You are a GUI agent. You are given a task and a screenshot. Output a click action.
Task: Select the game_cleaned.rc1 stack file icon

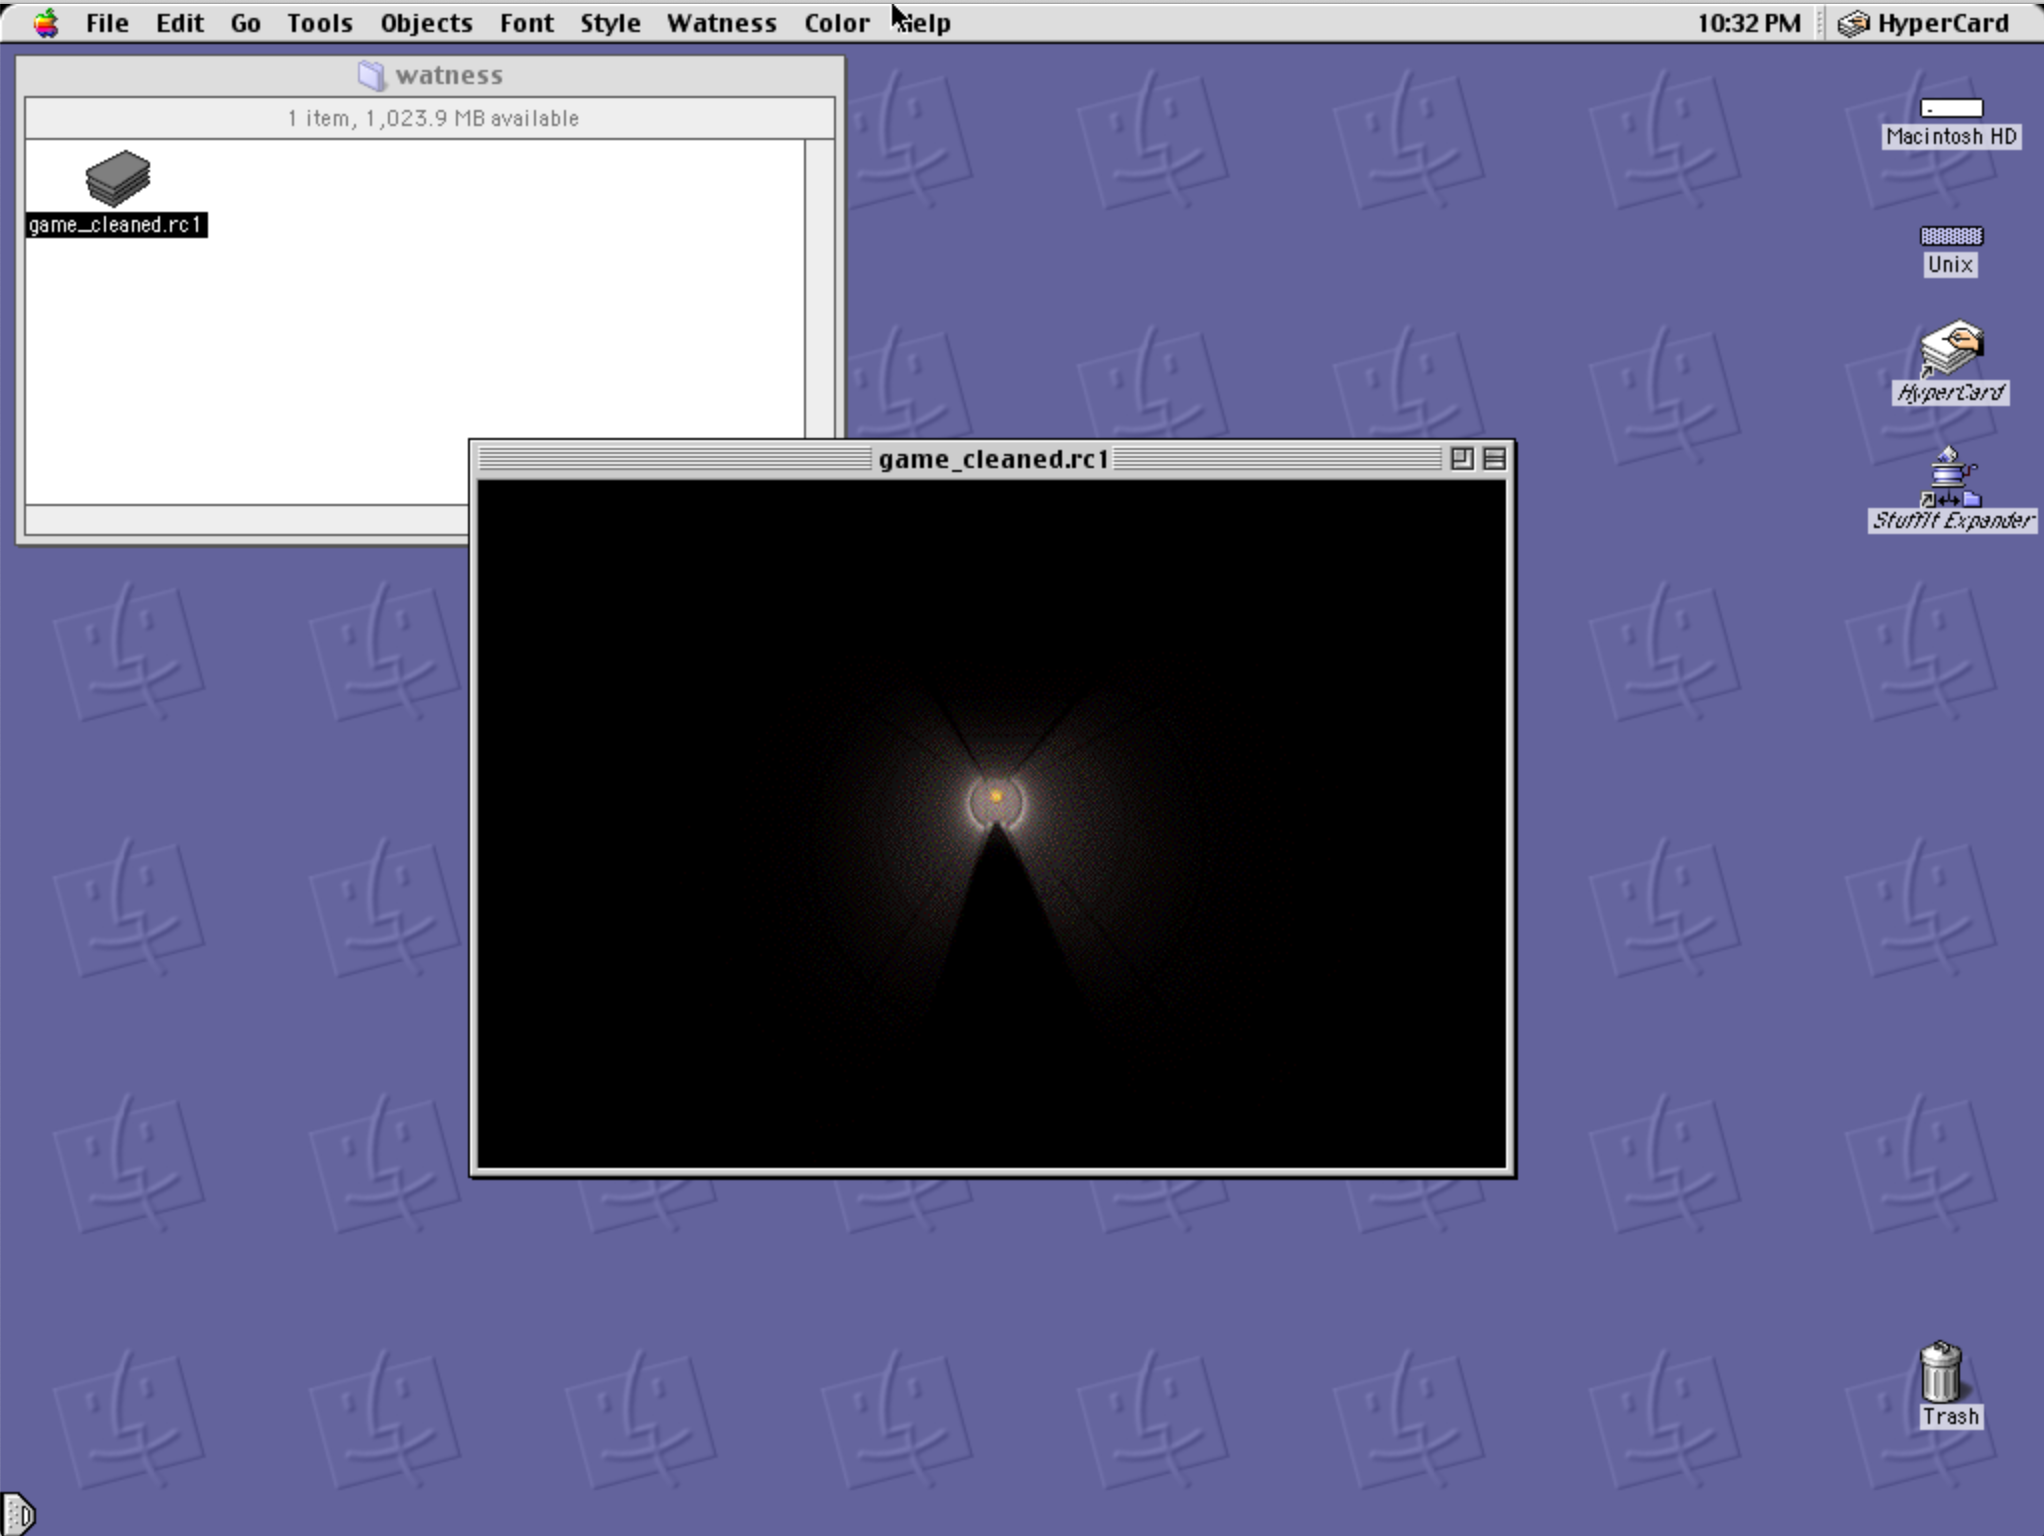click(x=118, y=180)
